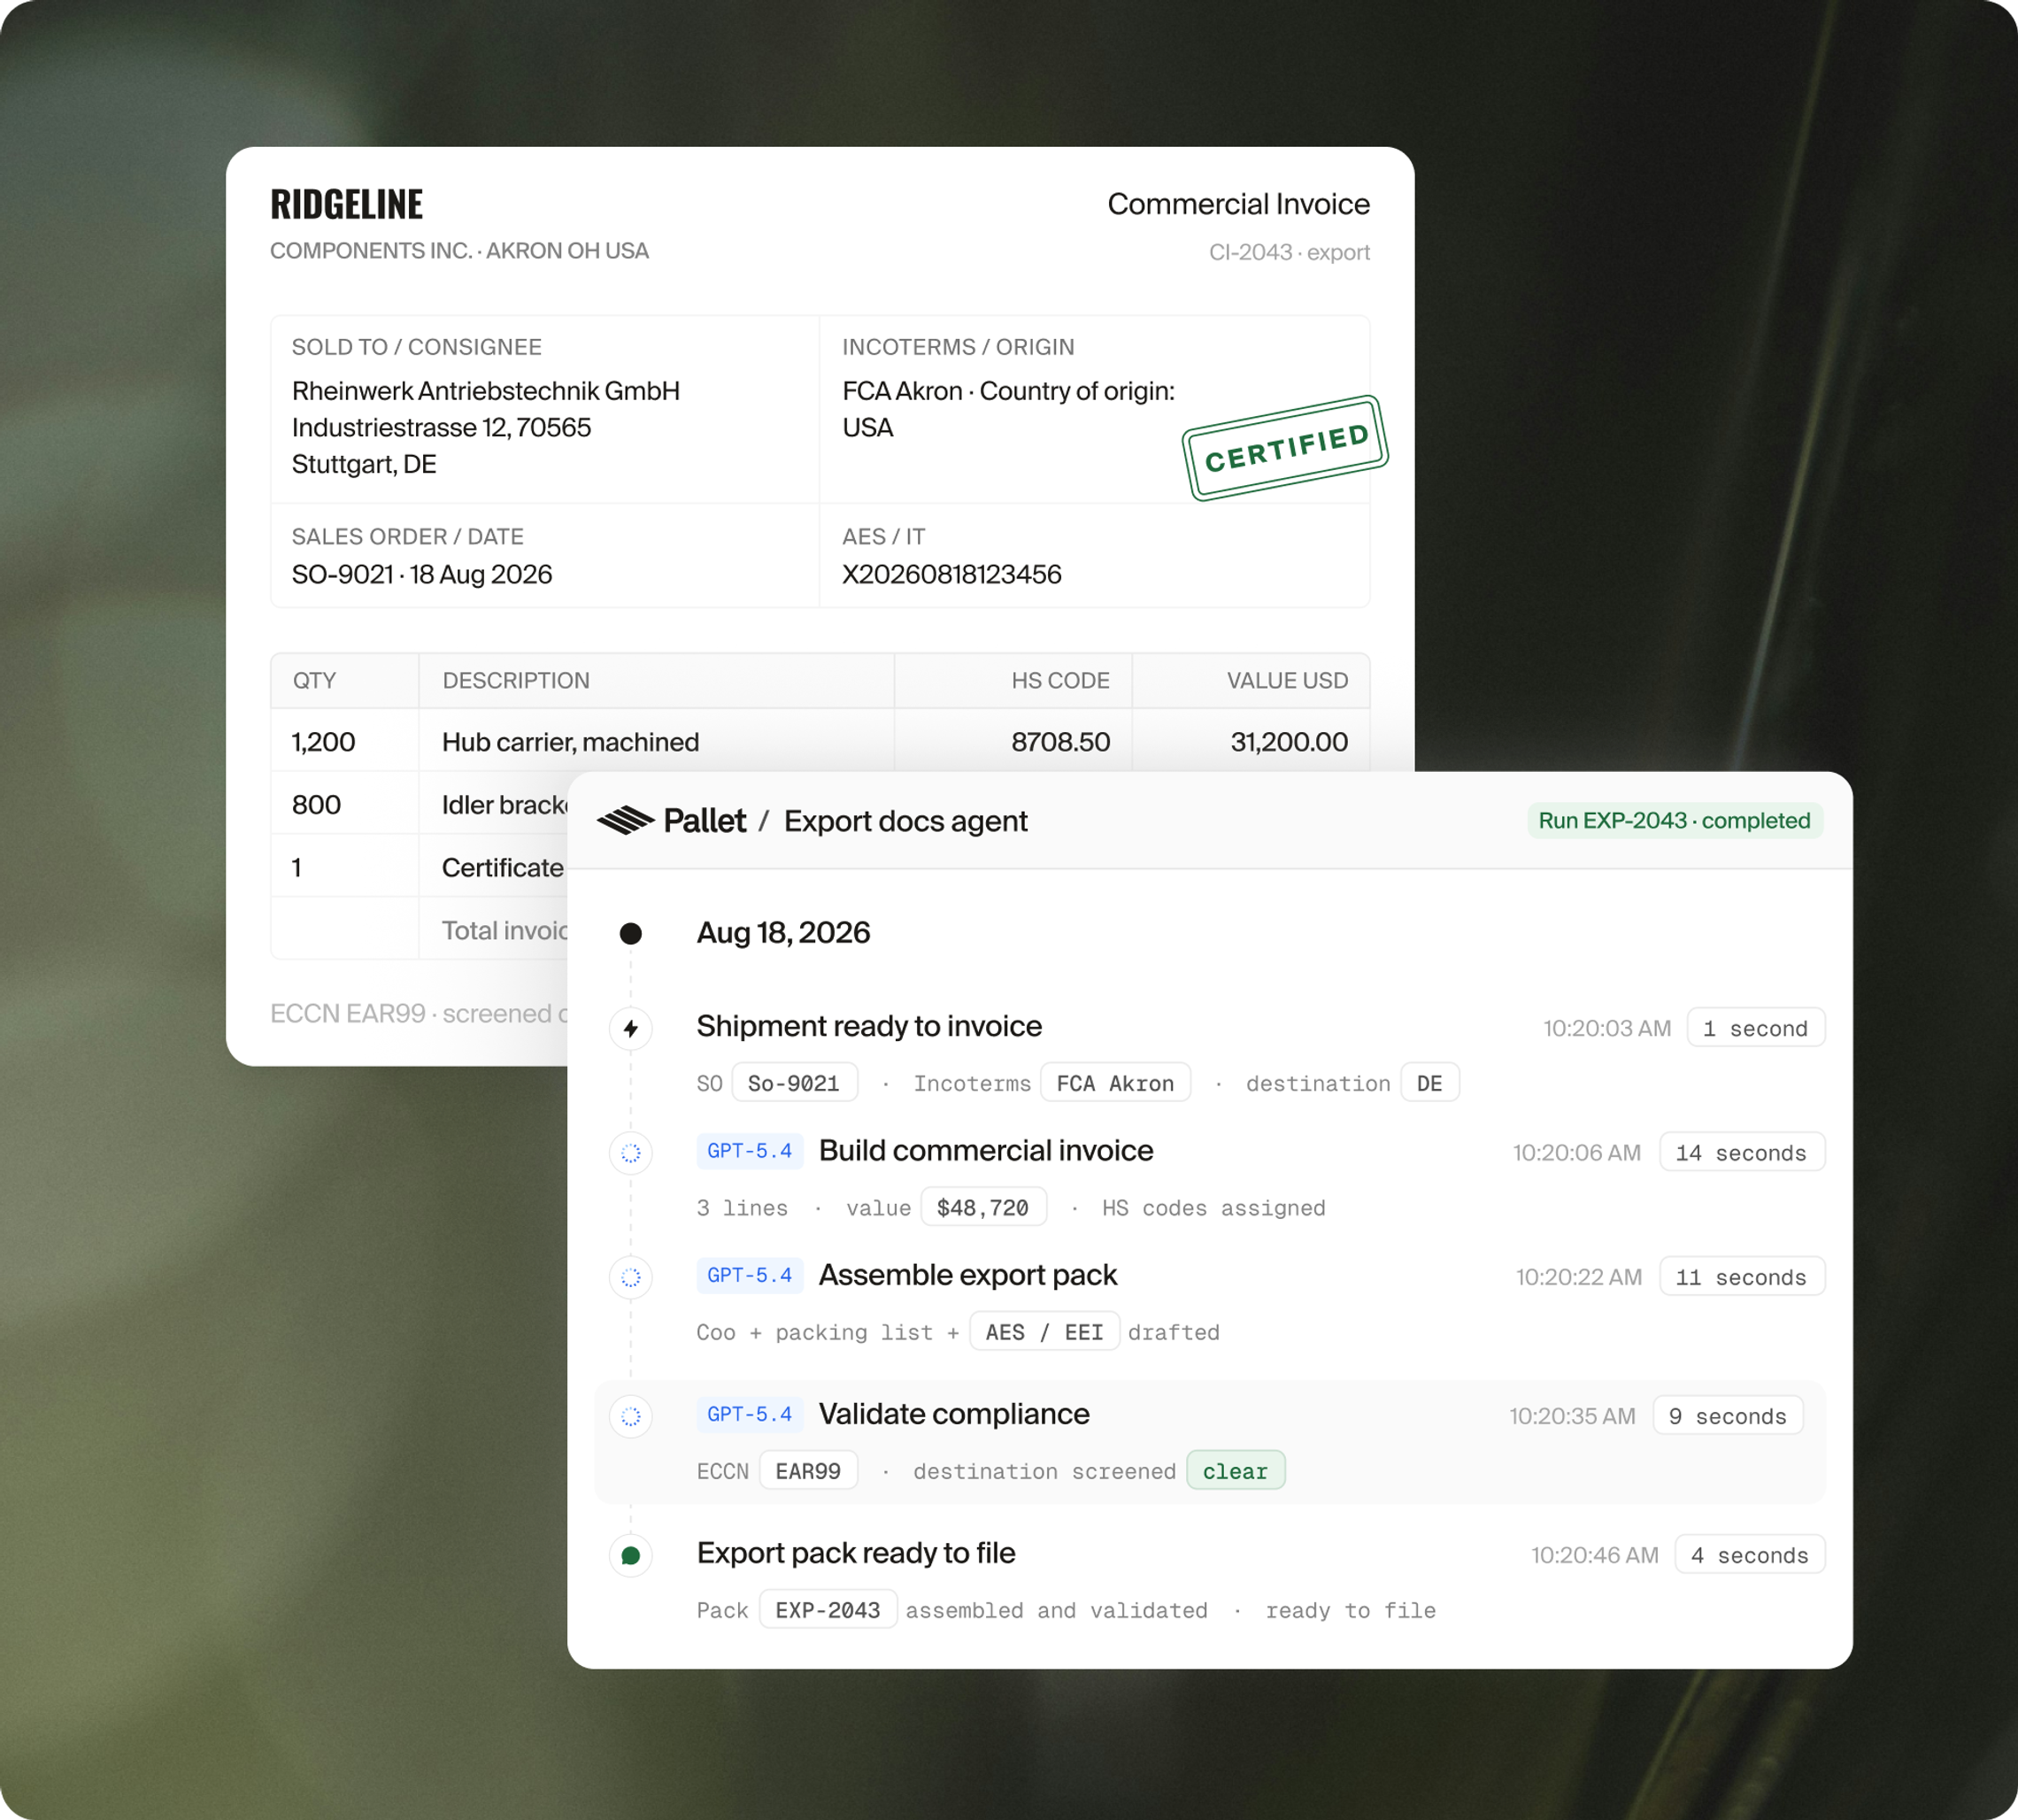Click the 10:20:35 AM timestamp
This screenshot has width=2018, height=1820.
coord(1572,1416)
